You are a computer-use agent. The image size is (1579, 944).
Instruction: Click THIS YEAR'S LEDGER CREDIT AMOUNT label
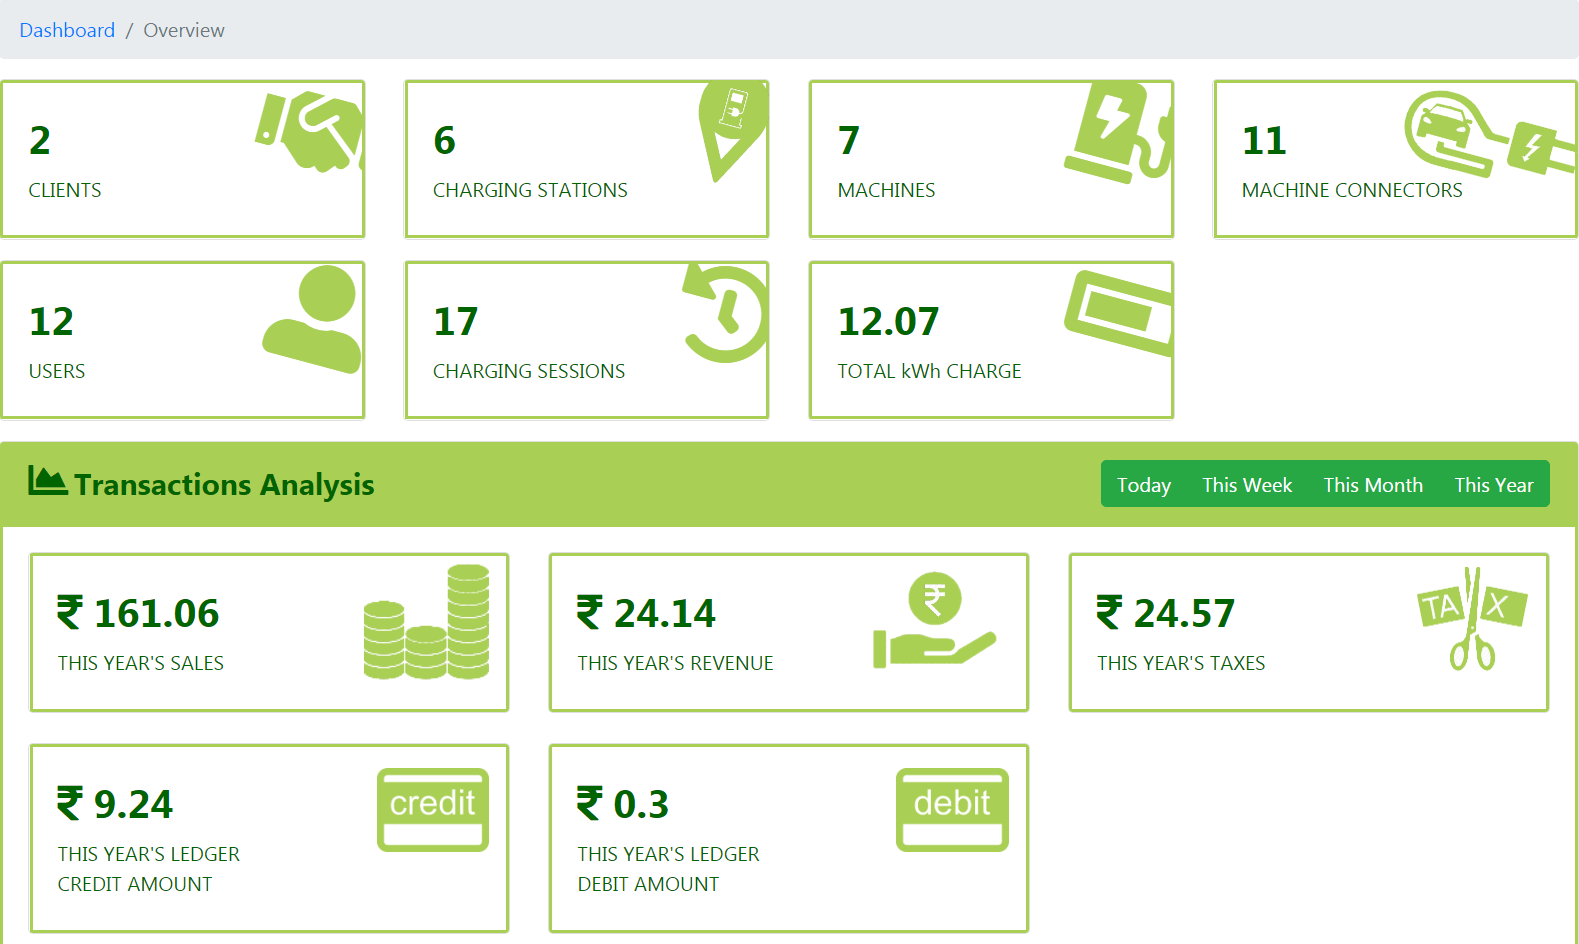coord(149,869)
